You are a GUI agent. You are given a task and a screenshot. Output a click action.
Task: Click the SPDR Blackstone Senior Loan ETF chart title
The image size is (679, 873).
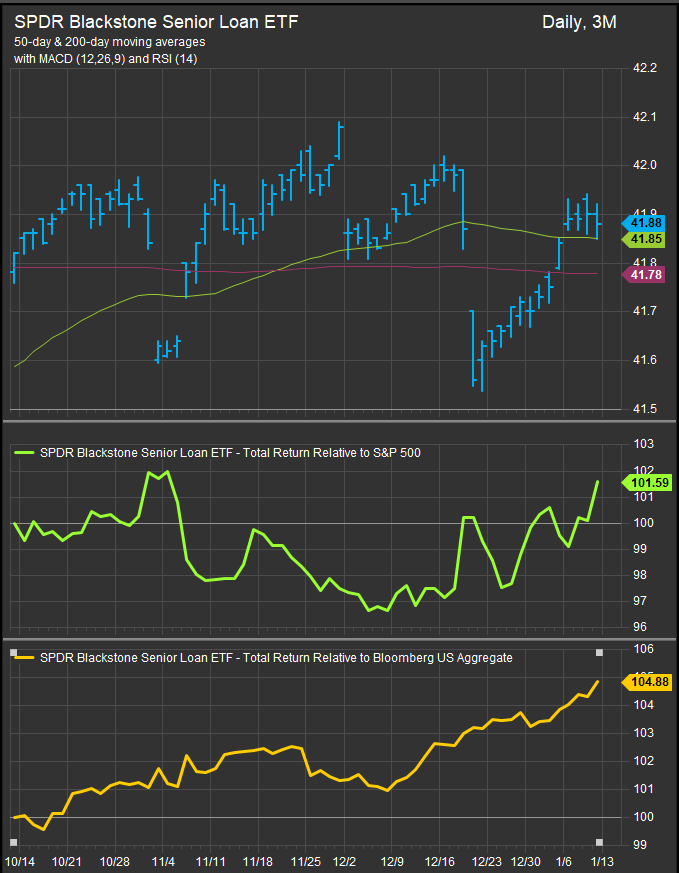(x=156, y=22)
